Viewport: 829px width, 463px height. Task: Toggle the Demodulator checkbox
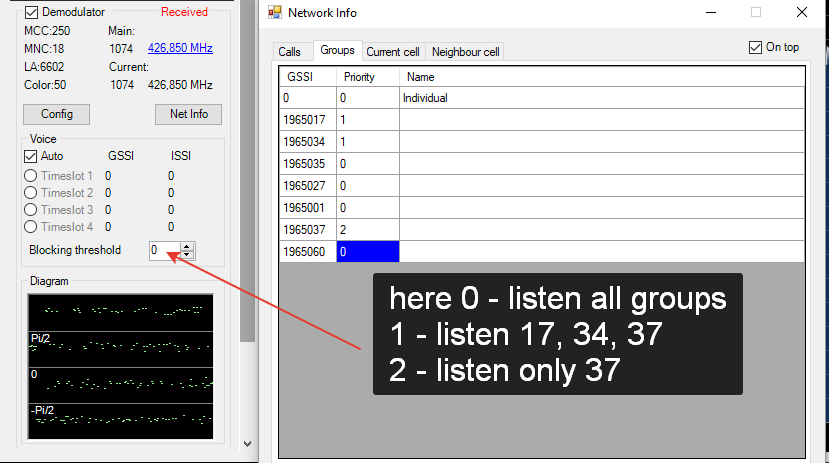(x=31, y=12)
